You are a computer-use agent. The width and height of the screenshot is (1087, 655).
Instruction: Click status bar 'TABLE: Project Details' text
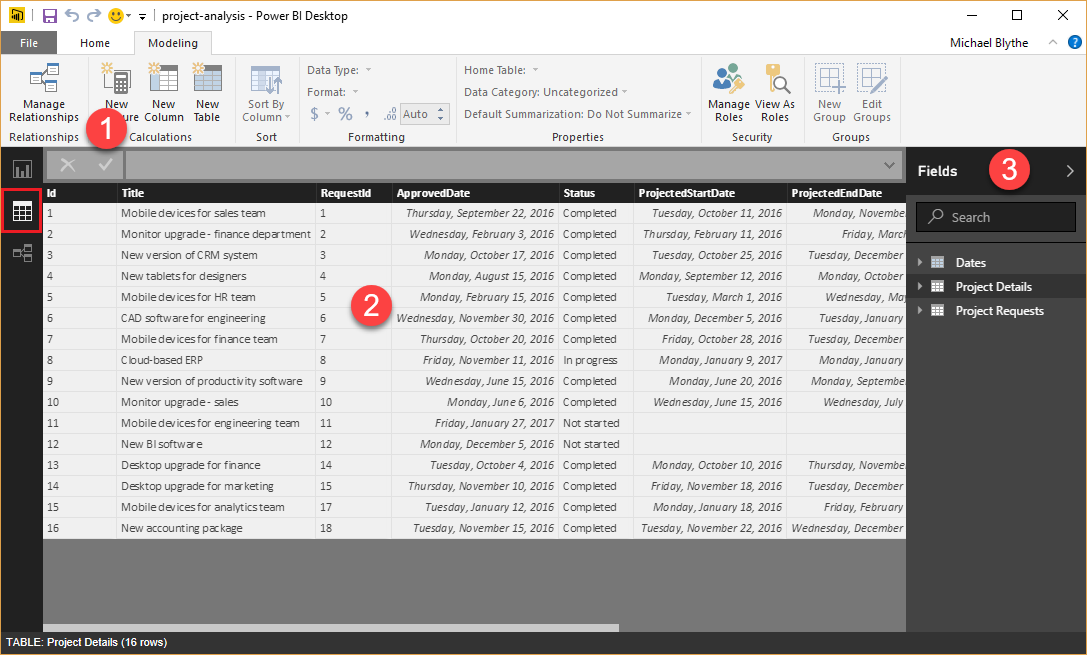pyautogui.click(x=87, y=643)
